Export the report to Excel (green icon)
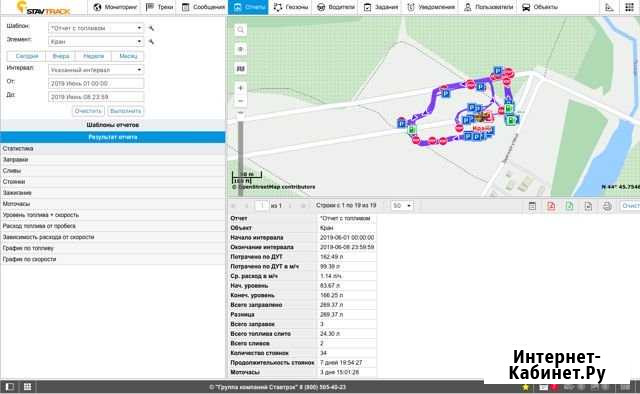Viewport: 640px width, 394px height. pos(569,206)
